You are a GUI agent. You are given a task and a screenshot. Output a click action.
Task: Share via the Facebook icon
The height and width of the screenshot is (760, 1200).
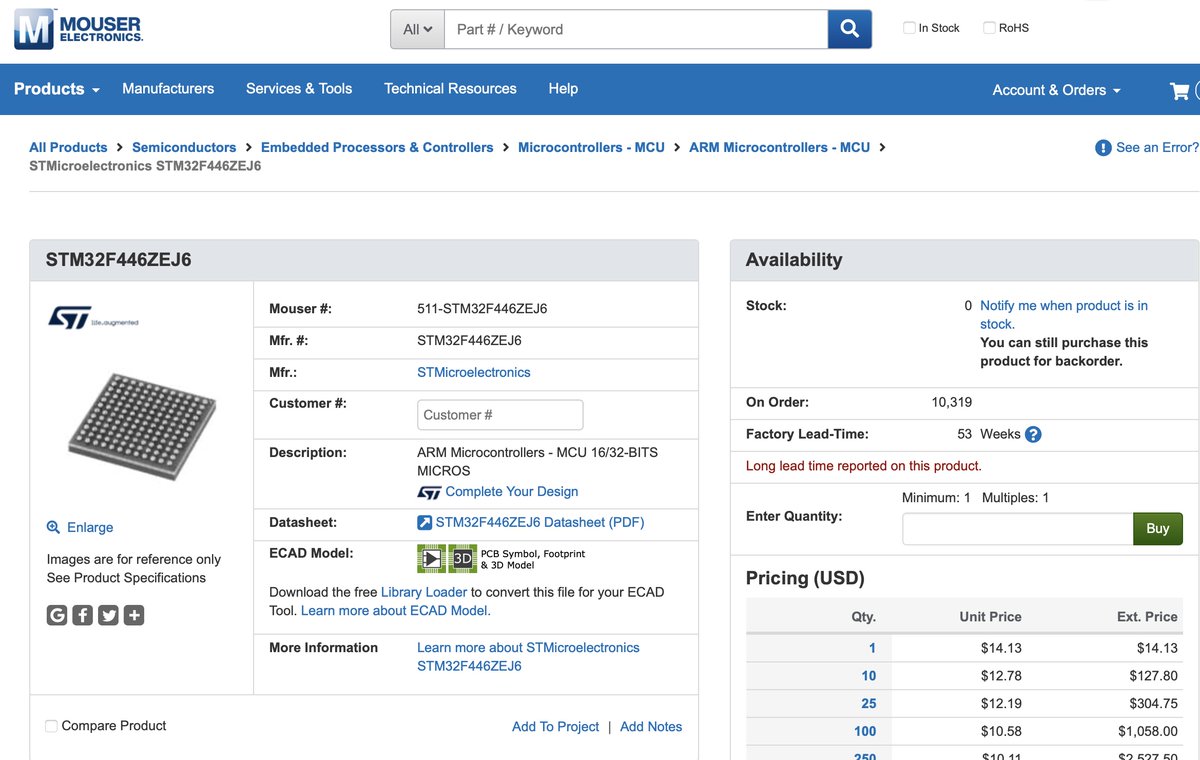[82, 615]
